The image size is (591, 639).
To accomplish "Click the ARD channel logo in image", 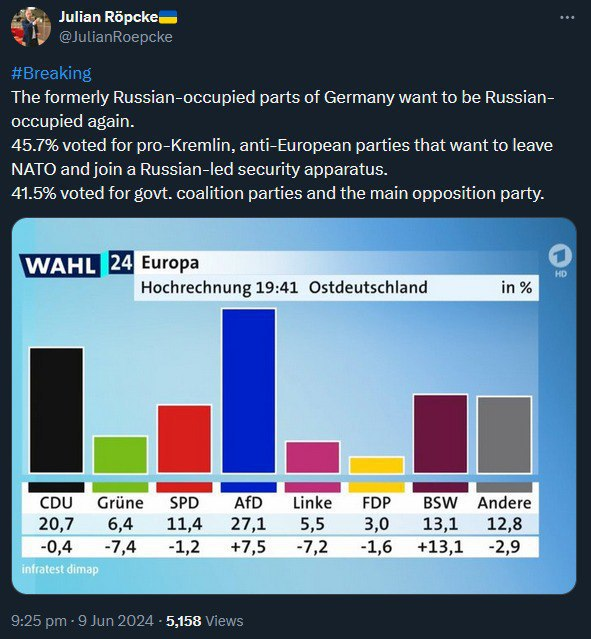I will tap(560, 260).
